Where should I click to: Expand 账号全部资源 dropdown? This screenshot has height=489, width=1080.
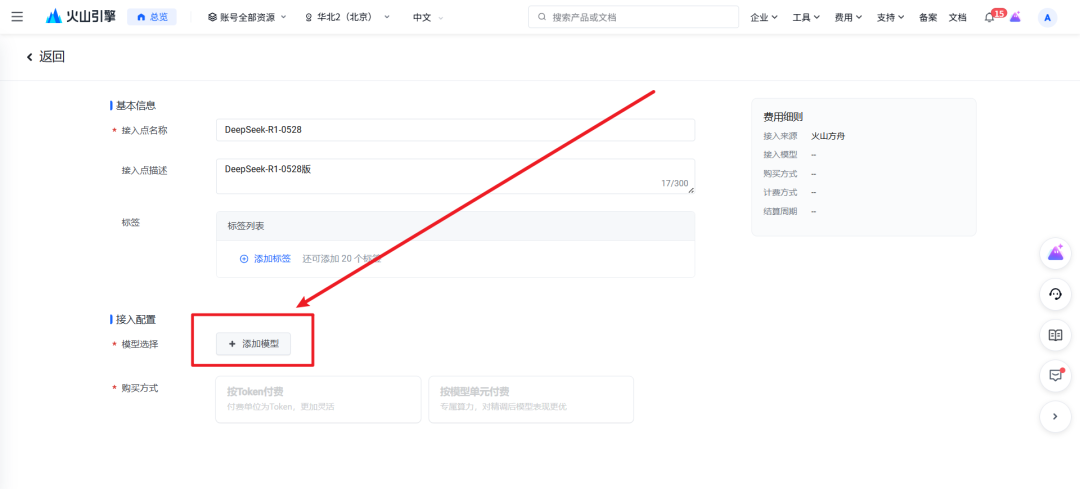point(247,17)
